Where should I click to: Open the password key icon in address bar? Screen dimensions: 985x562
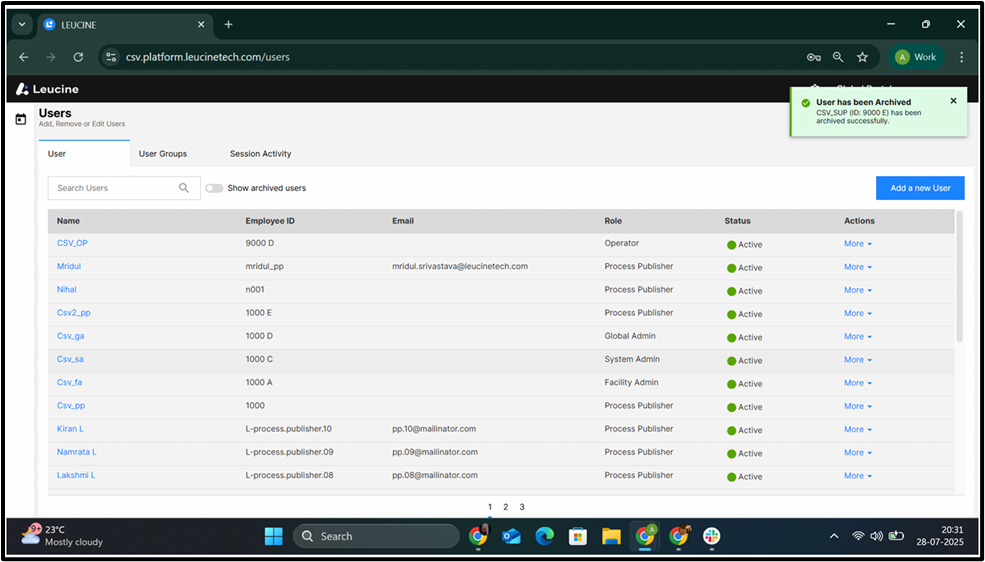pyautogui.click(x=814, y=57)
